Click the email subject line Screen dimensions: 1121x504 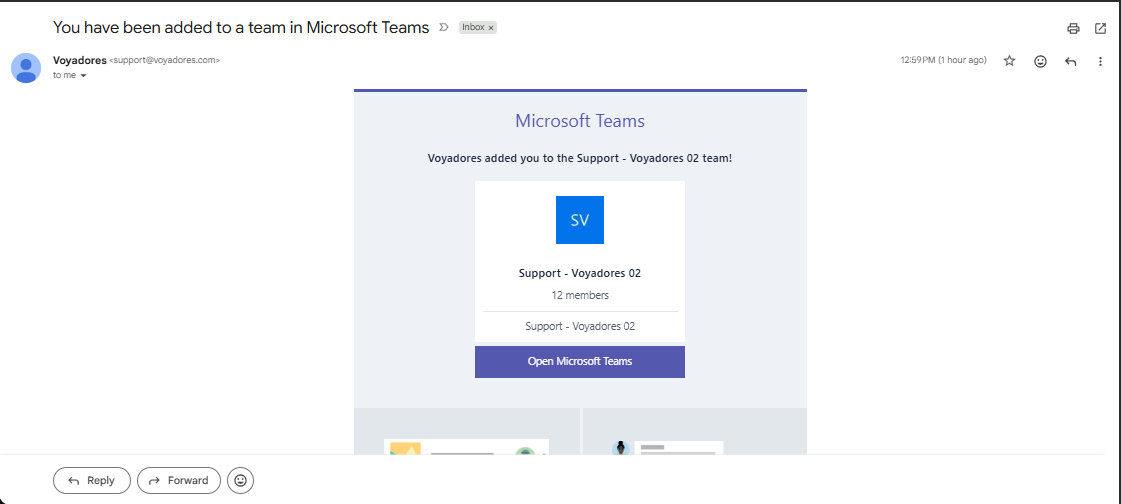tap(241, 27)
